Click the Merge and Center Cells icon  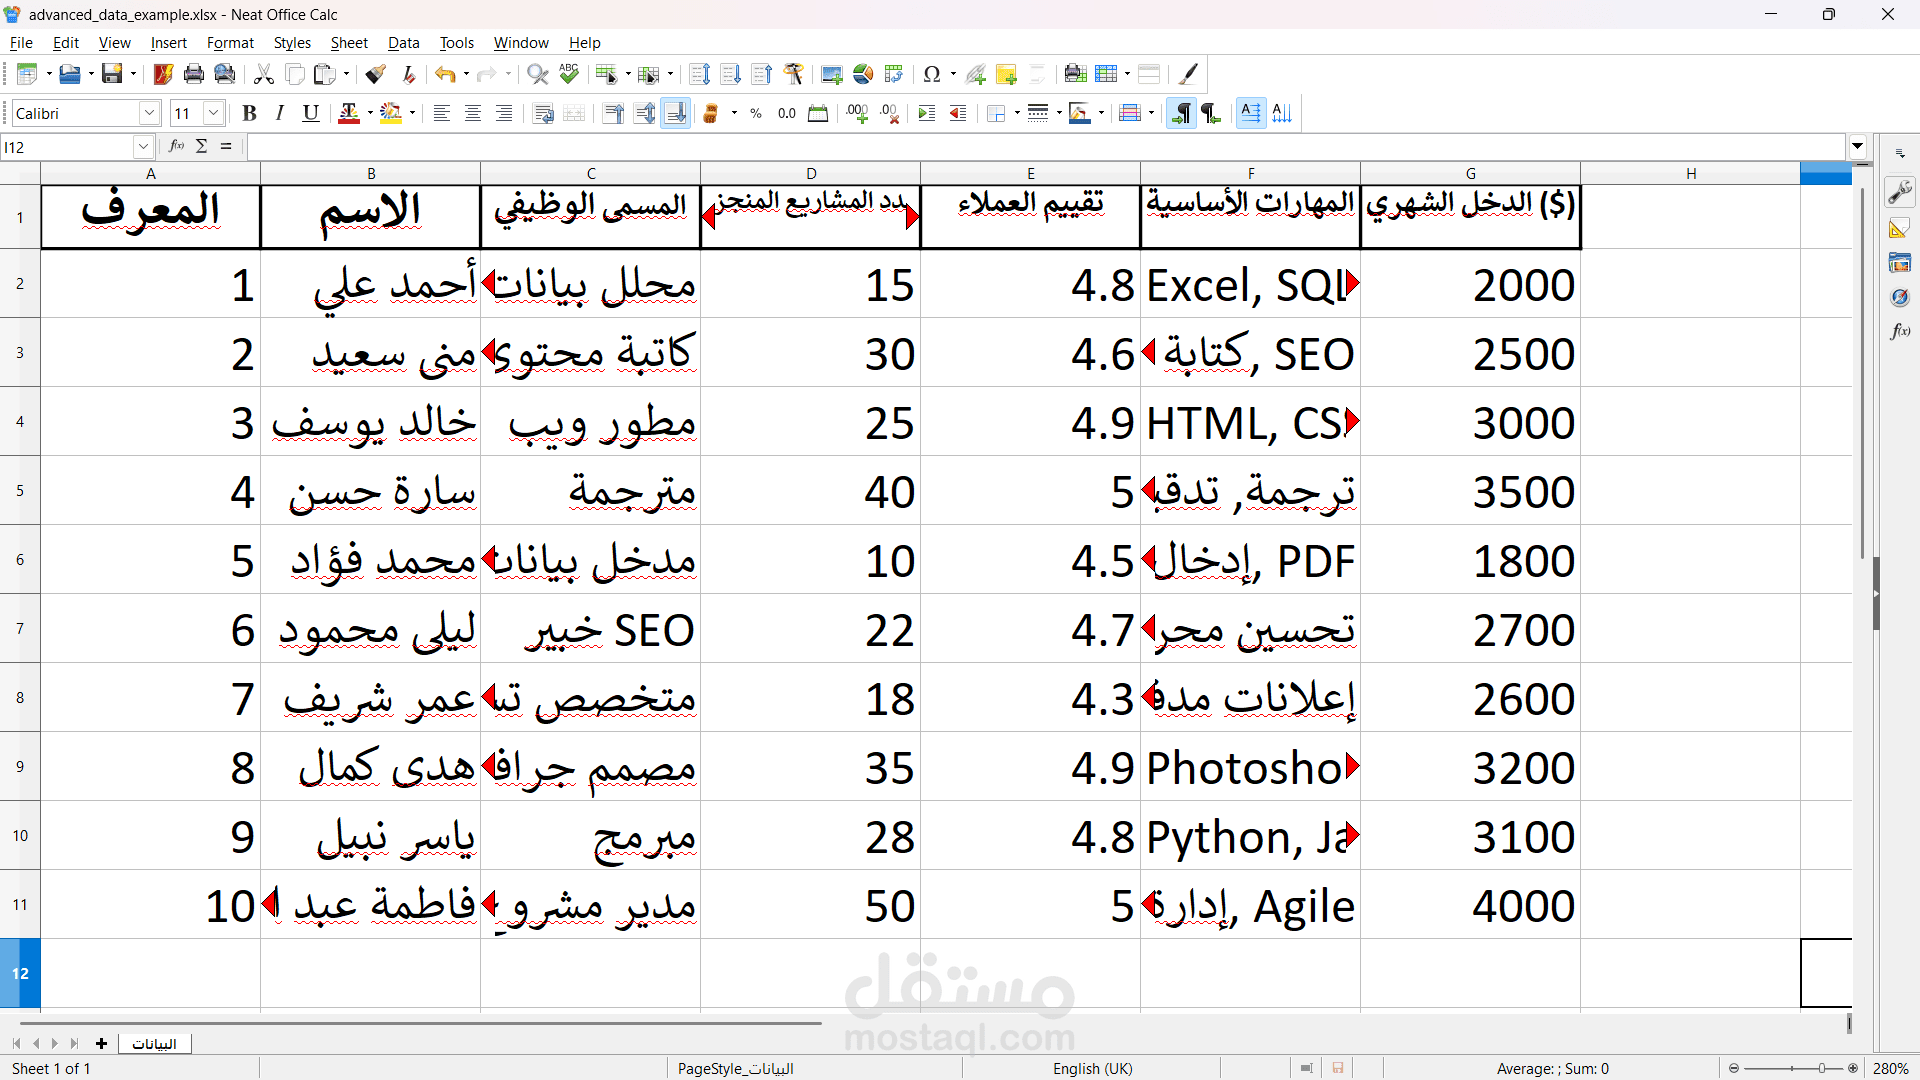(574, 113)
